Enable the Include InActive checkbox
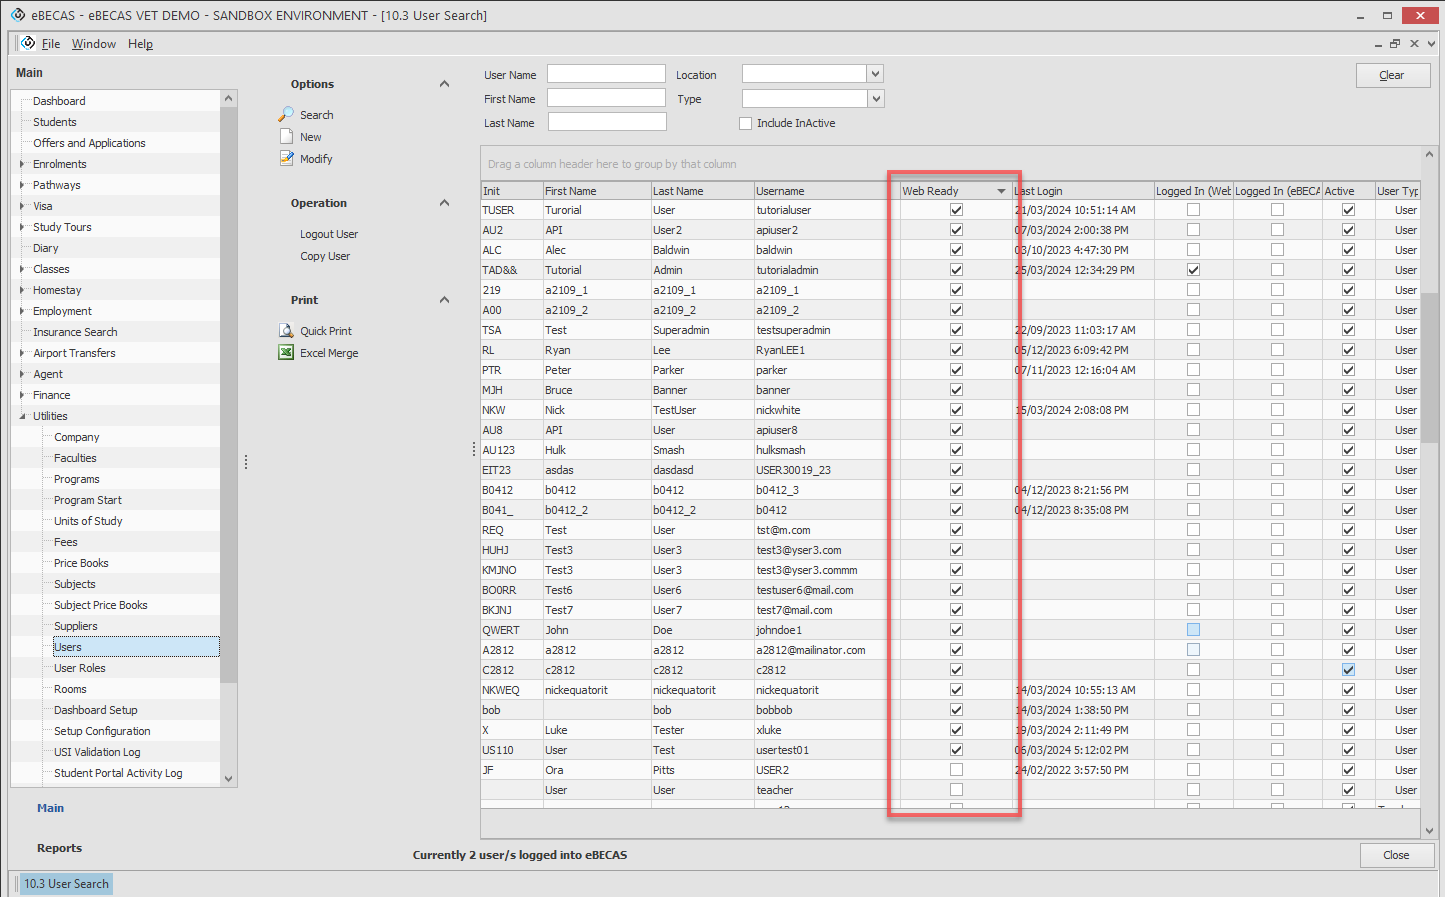1445x897 pixels. click(745, 124)
